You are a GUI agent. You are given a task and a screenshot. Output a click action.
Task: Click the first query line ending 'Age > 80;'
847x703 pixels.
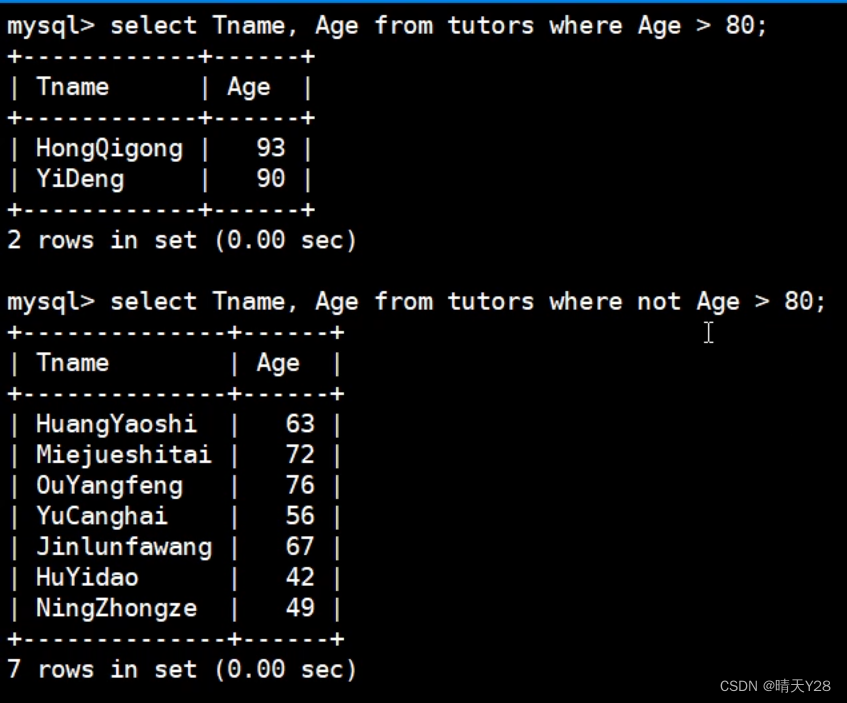pos(387,26)
